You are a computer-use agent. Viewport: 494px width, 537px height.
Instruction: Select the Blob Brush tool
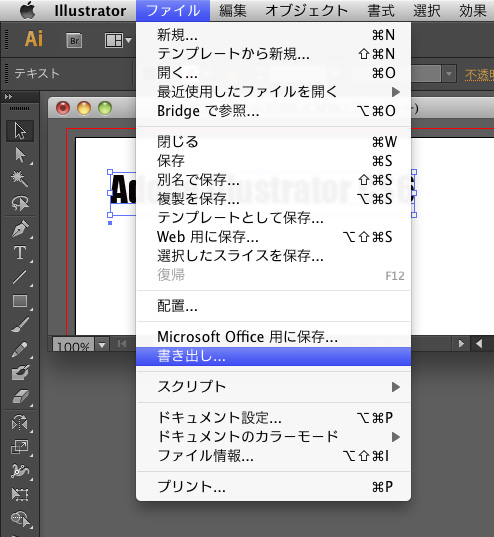[x=20, y=373]
